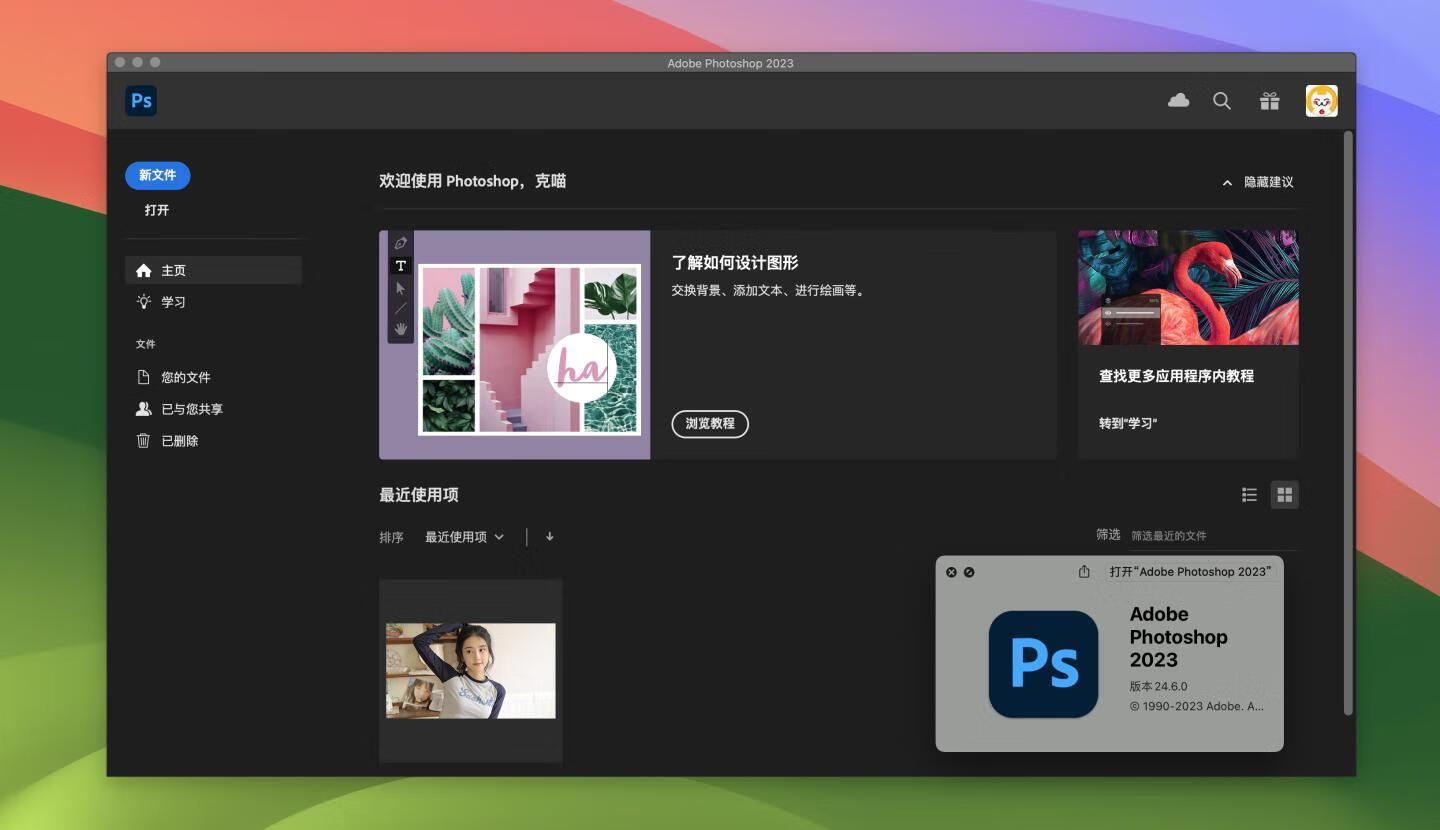
Task: Click the 打开 button
Action: pyautogui.click(x=157, y=210)
